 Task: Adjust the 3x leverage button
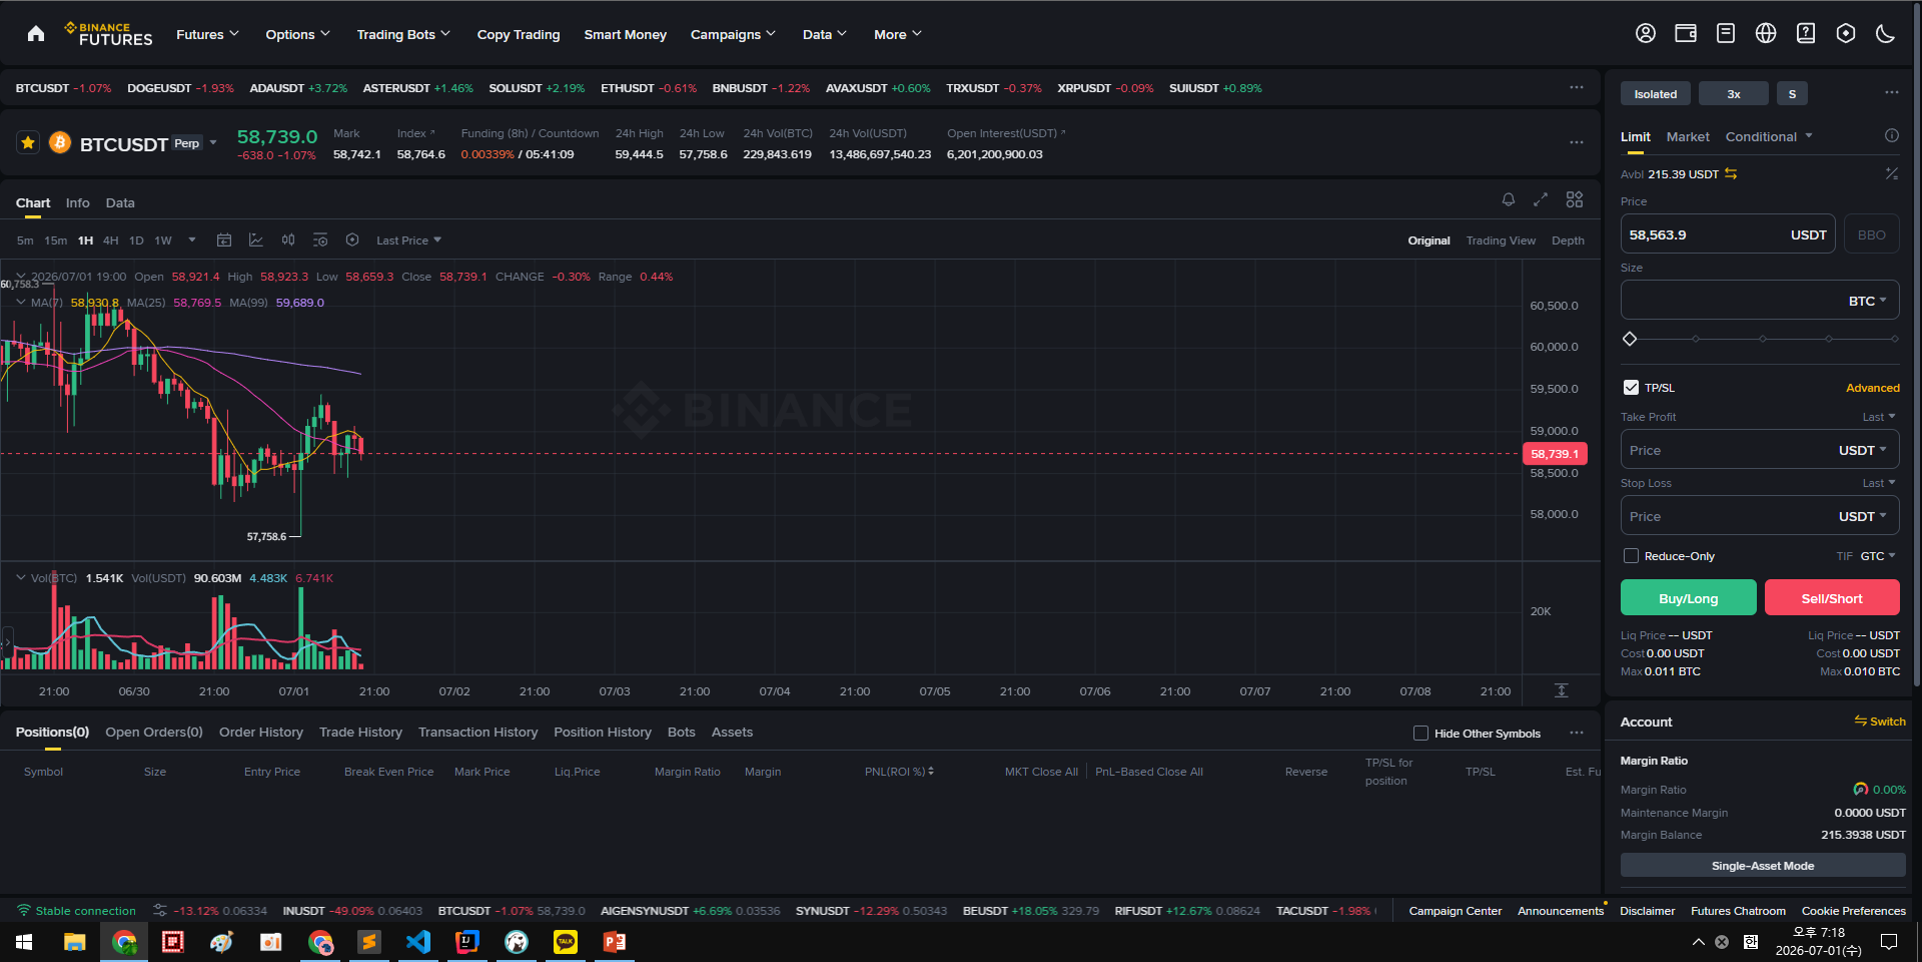point(1733,94)
